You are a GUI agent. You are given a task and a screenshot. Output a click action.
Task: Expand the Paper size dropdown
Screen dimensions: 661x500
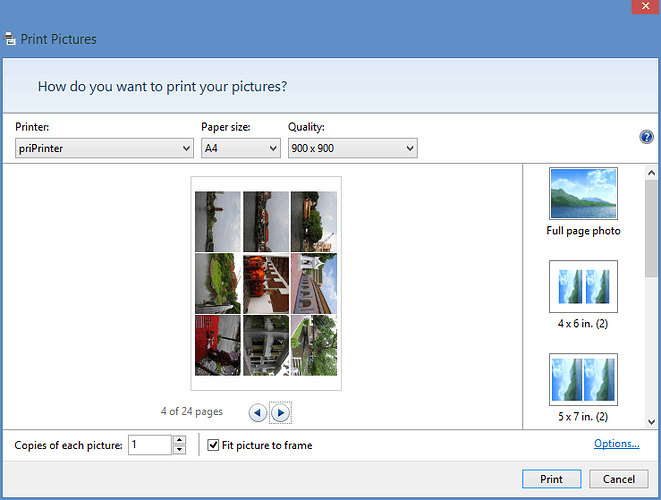coord(240,148)
